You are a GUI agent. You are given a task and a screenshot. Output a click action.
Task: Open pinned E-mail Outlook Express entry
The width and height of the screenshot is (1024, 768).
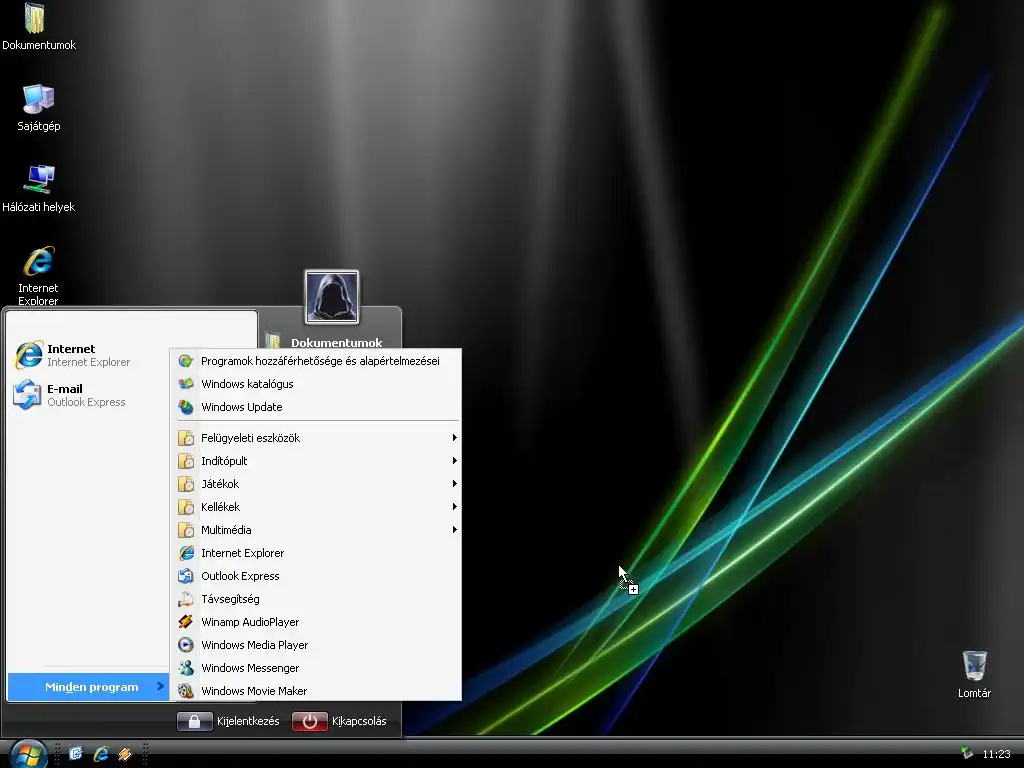pos(88,395)
